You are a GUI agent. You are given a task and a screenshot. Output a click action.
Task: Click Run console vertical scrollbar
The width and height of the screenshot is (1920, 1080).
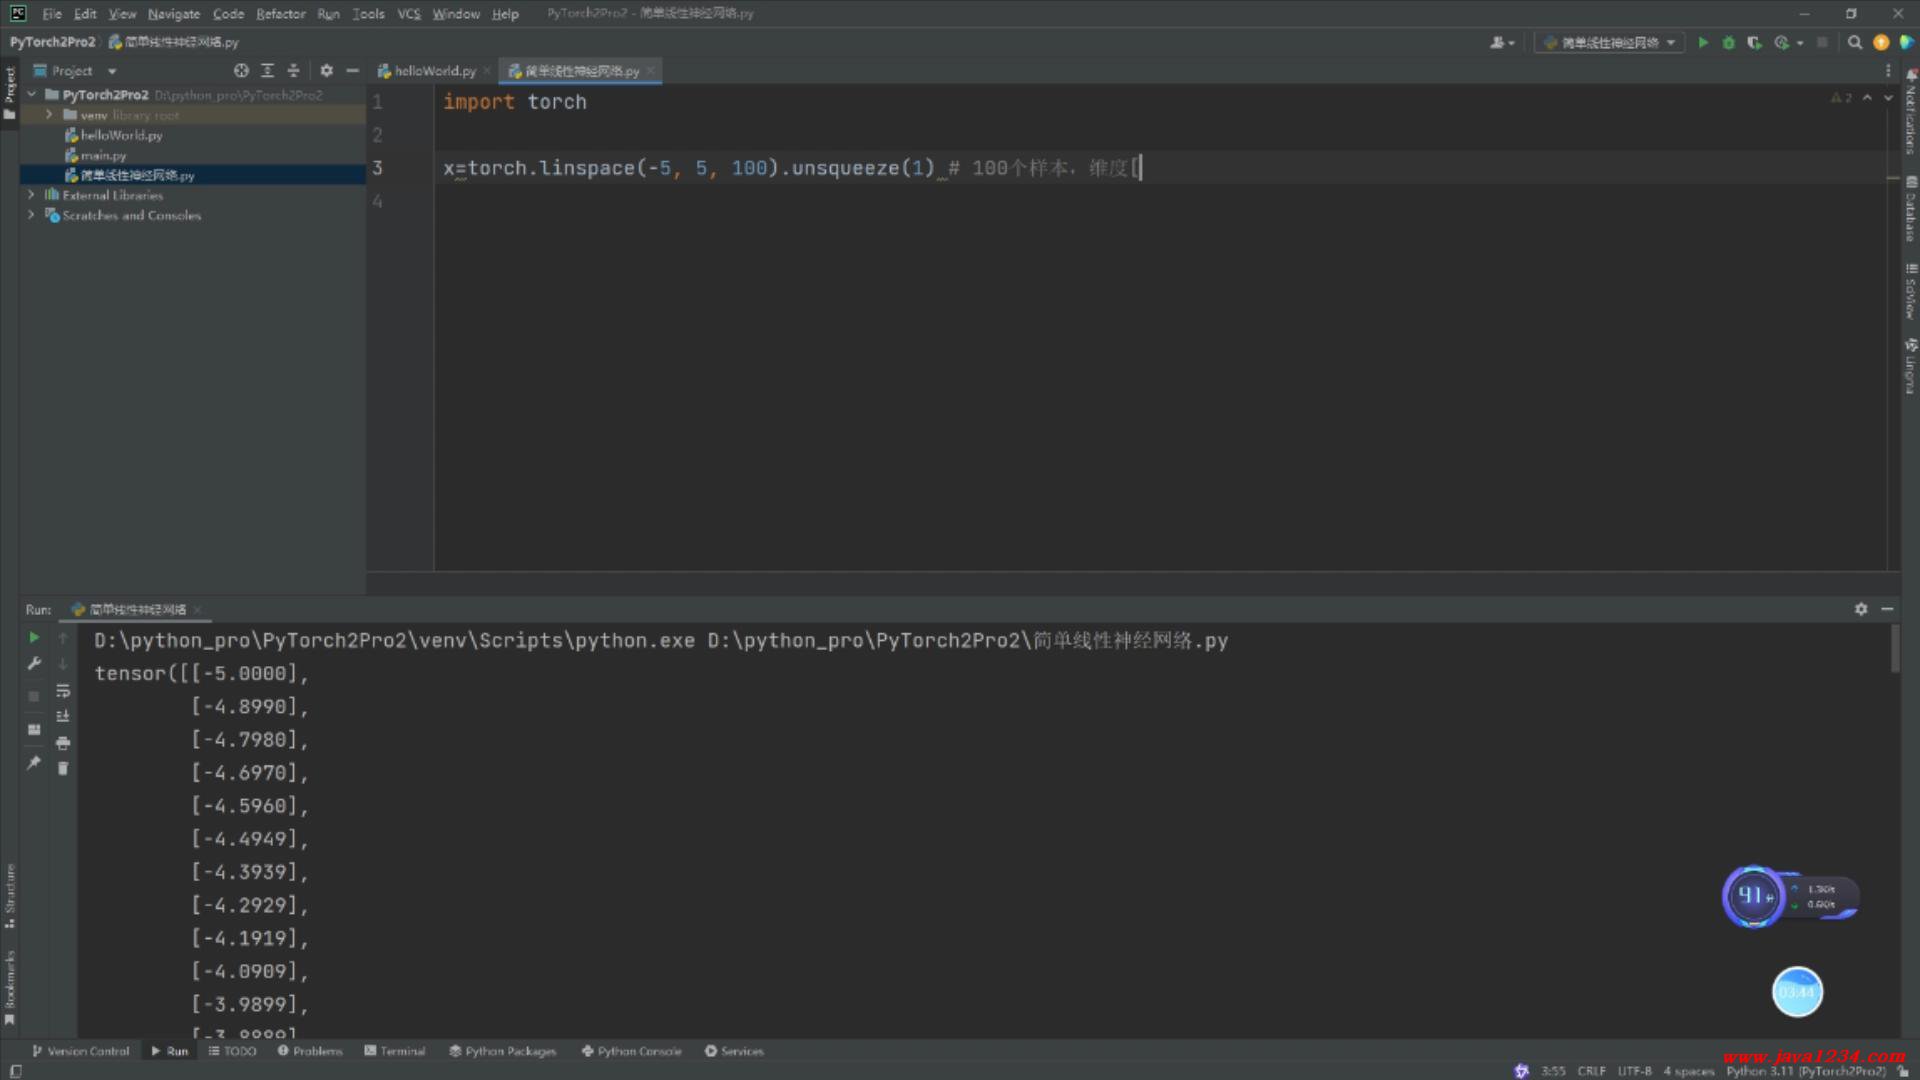coord(1894,650)
